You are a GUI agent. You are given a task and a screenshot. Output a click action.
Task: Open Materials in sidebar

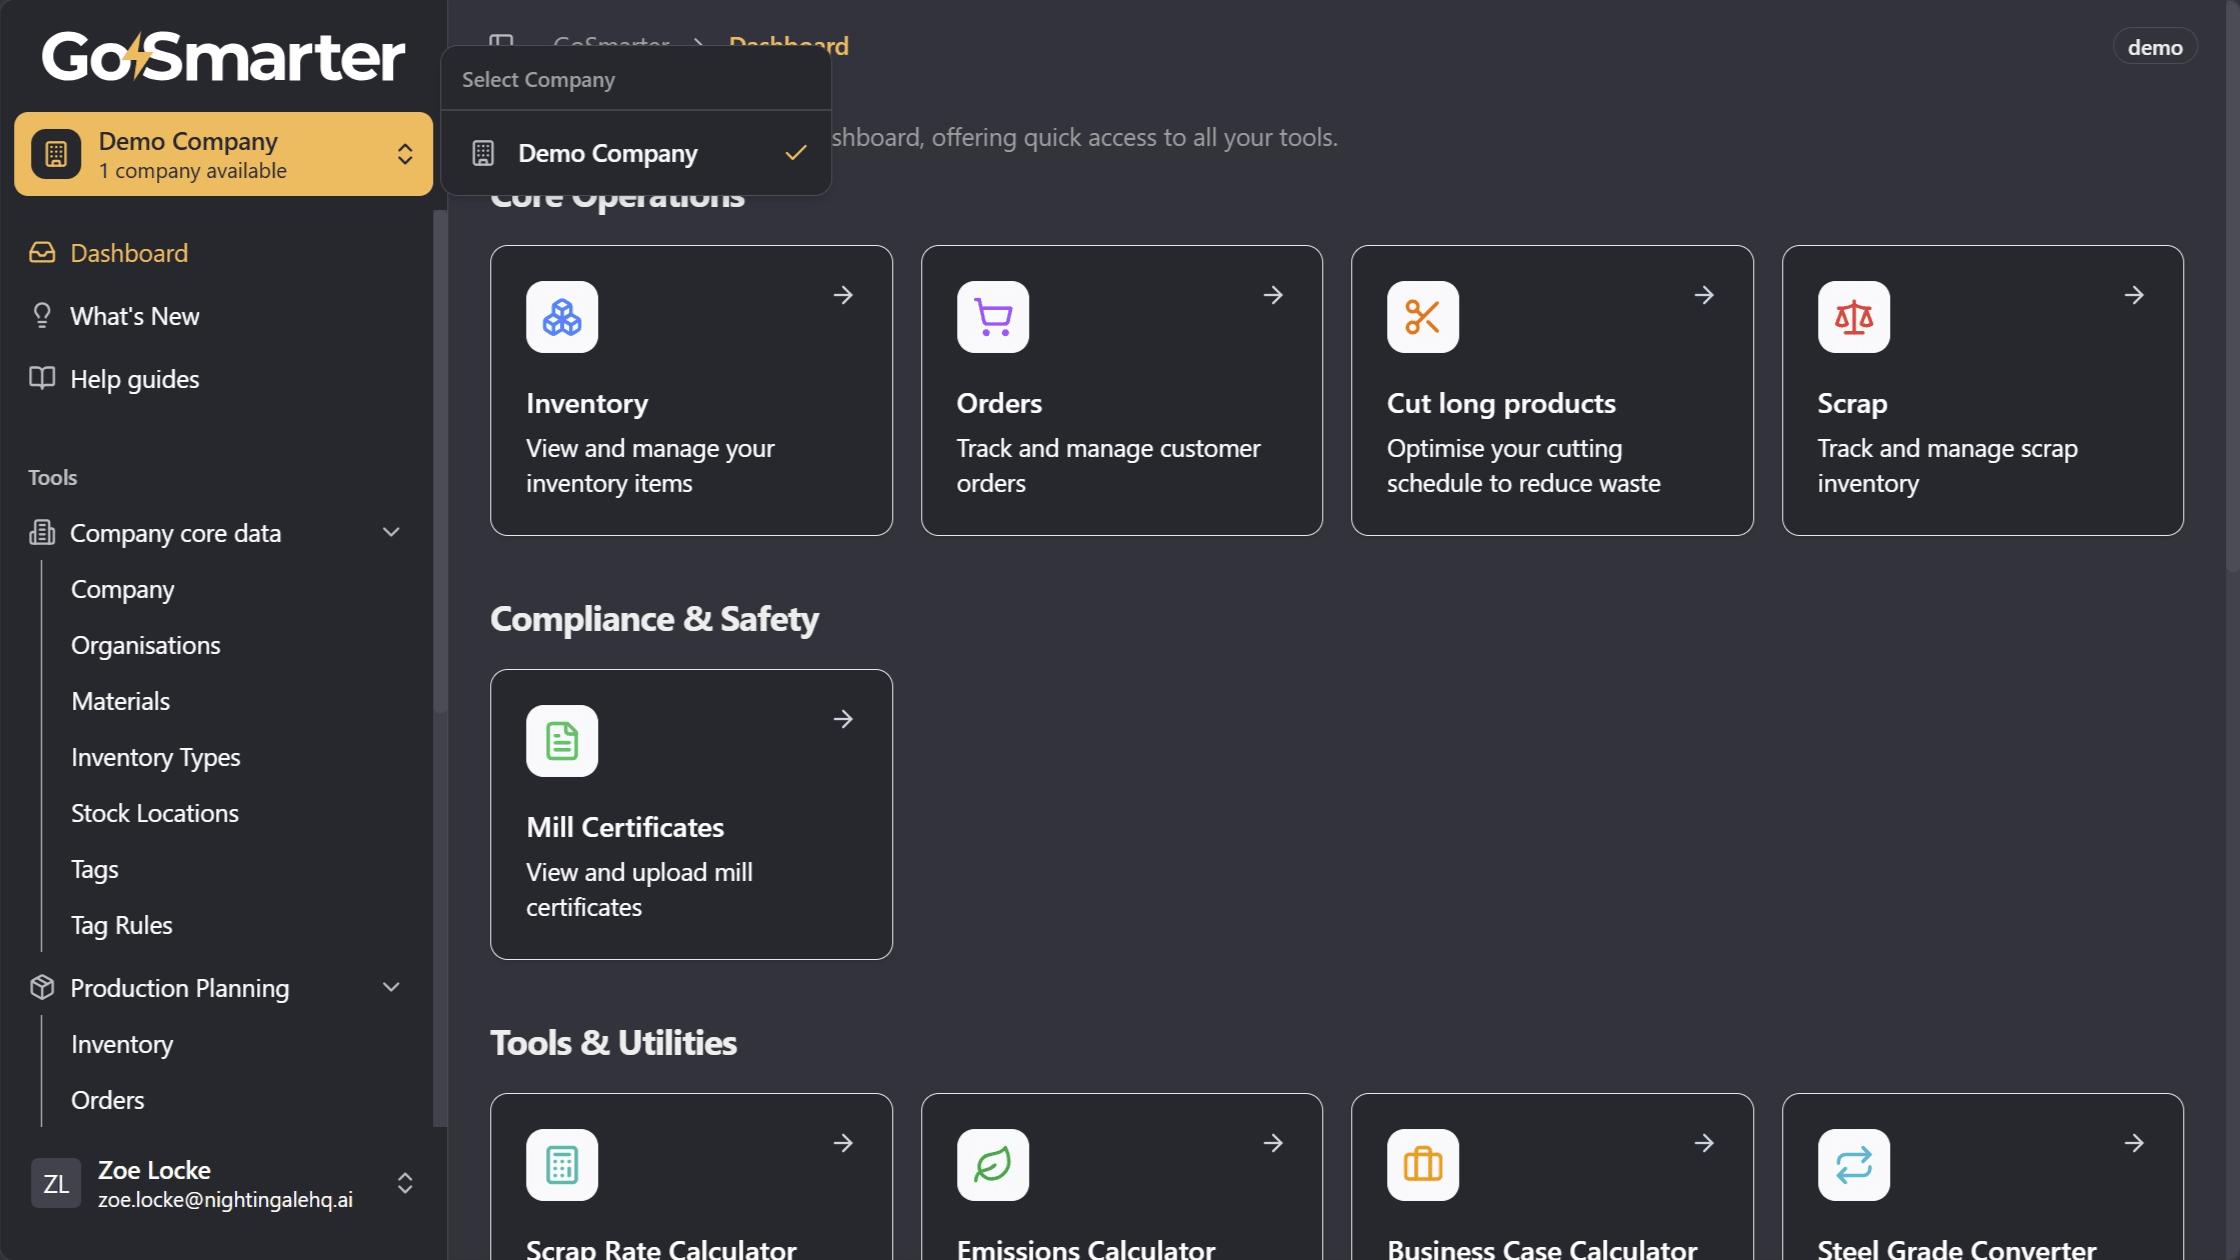pos(120,701)
